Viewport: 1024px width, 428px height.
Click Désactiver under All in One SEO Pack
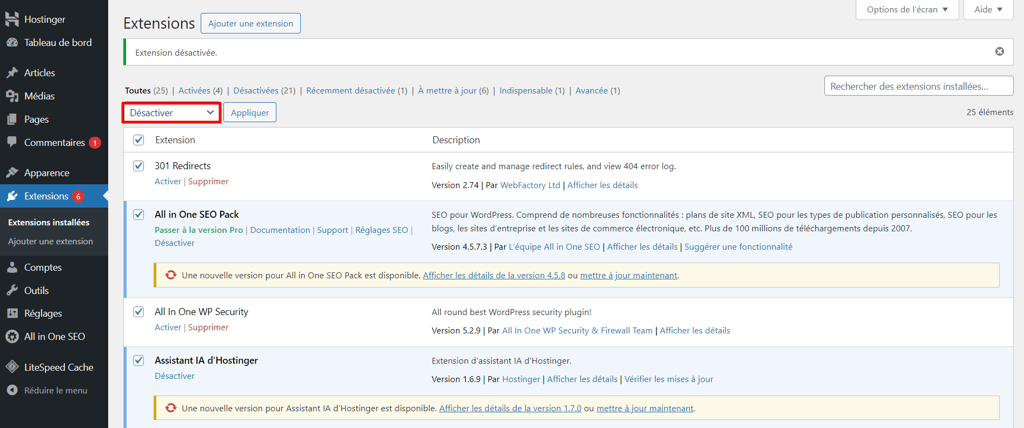pos(174,242)
